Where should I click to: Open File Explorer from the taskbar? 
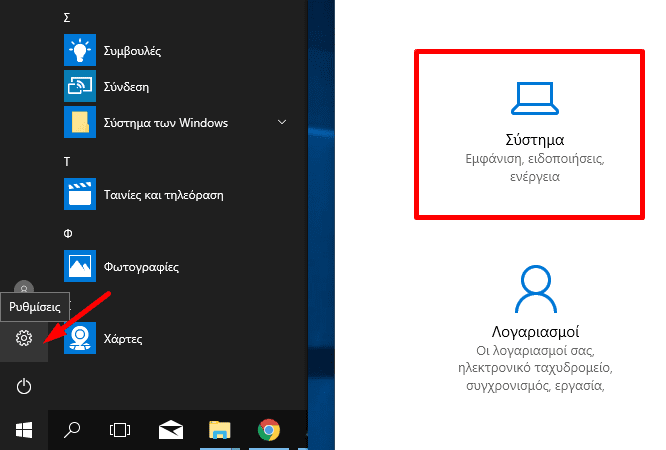[220, 430]
